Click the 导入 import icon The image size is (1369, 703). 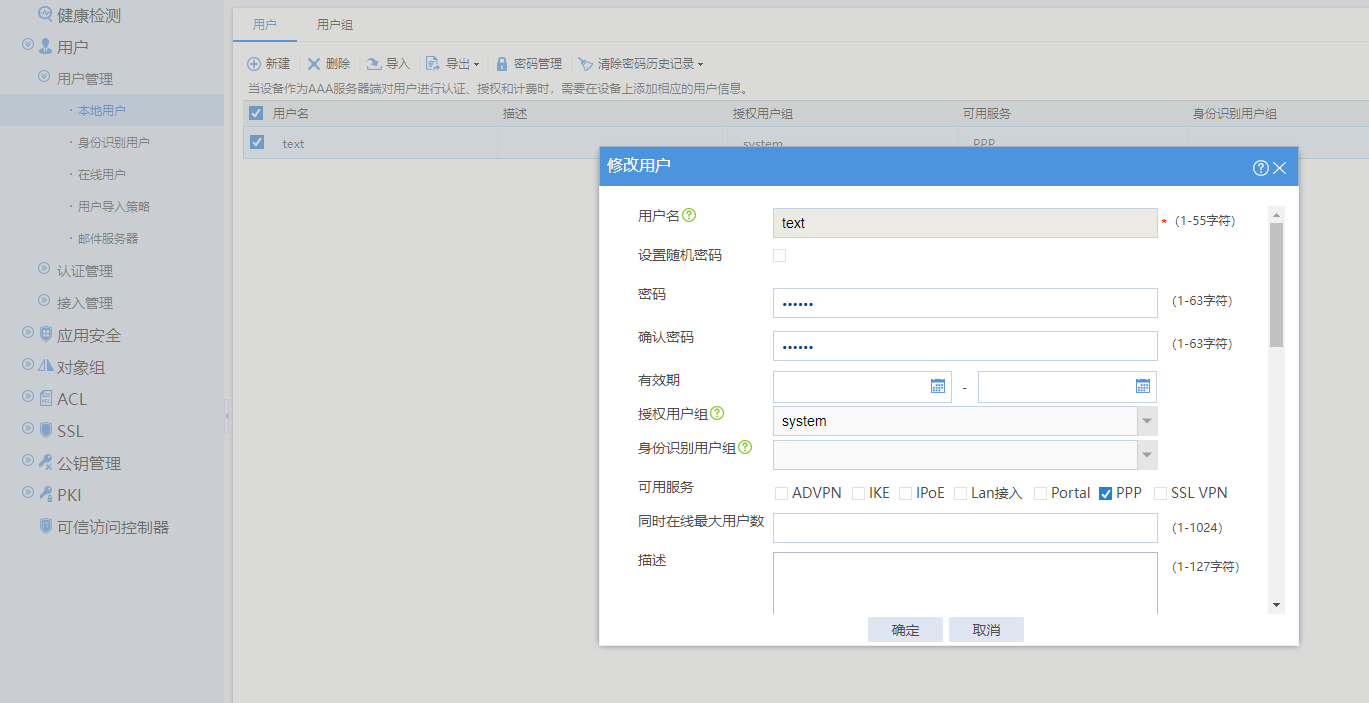coord(374,63)
